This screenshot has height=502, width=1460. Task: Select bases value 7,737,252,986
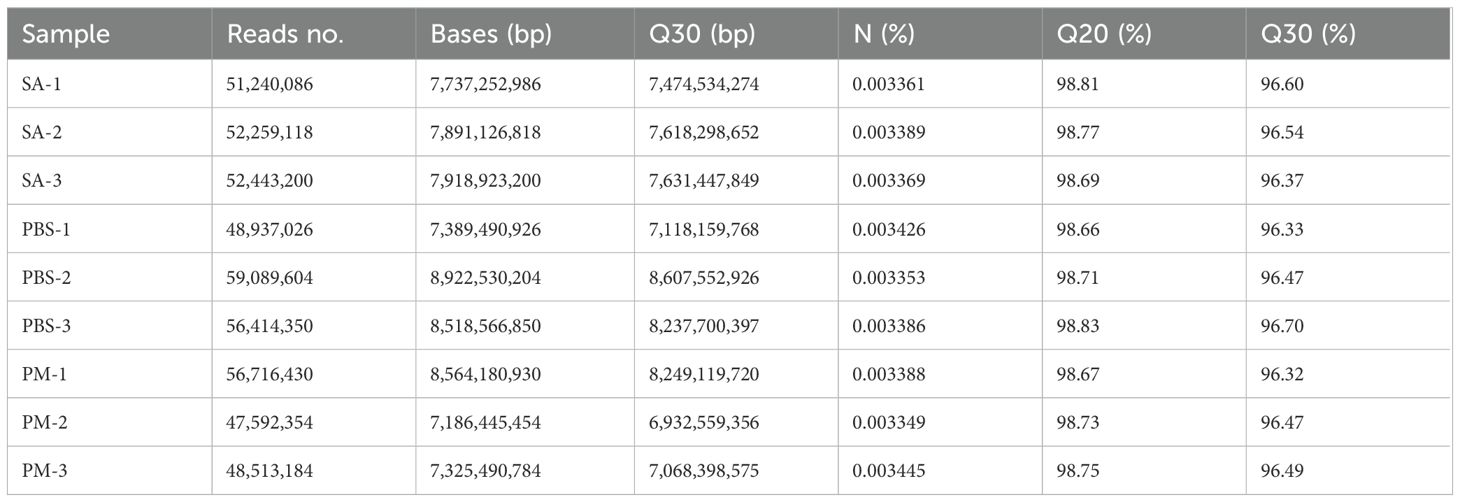tap(486, 86)
